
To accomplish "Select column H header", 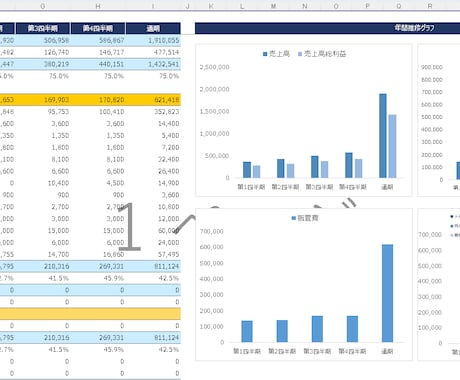I will tap(98, 6).
